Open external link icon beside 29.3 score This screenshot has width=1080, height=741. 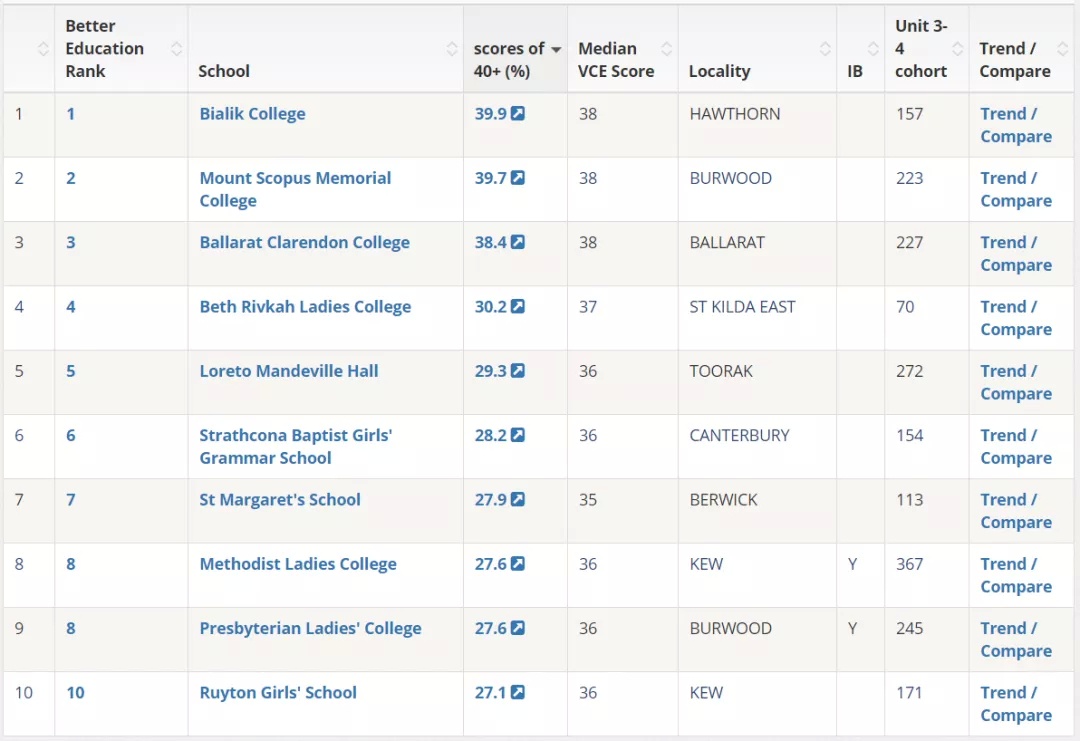pyautogui.click(x=517, y=370)
